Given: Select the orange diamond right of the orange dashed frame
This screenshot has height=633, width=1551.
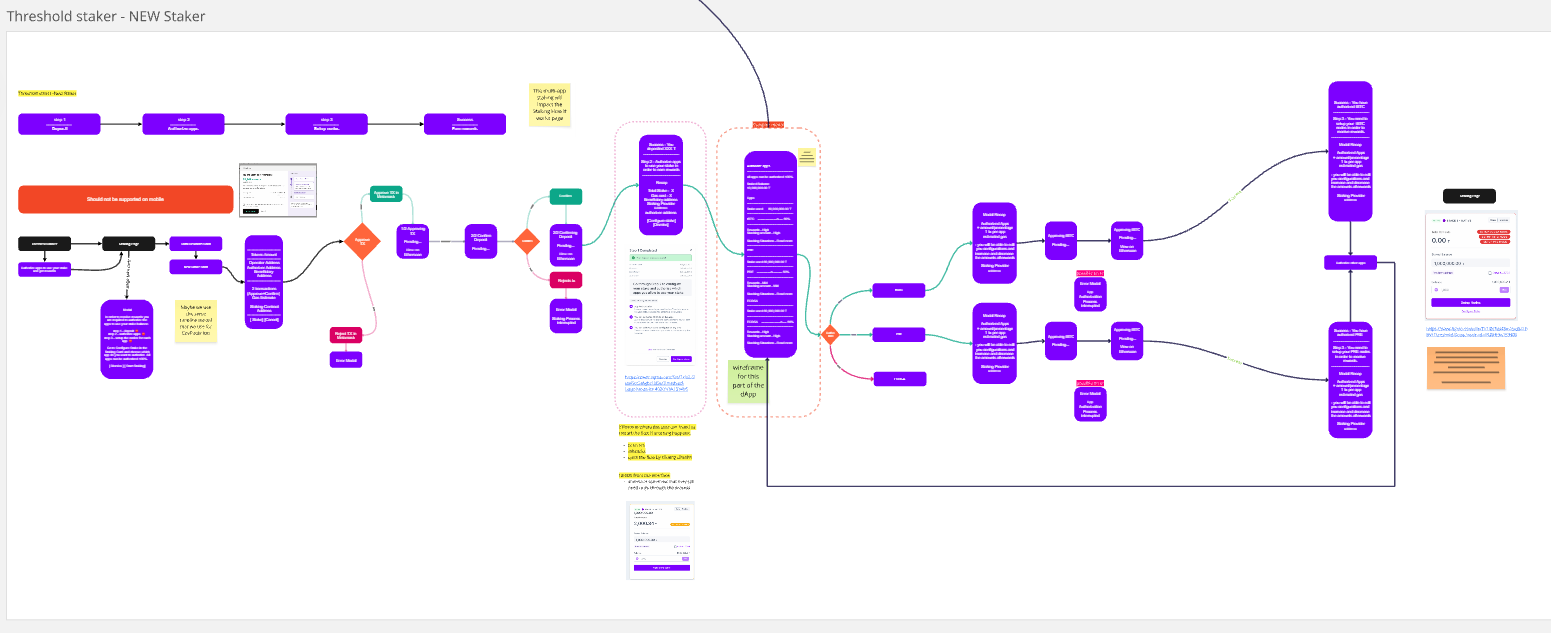Looking at the screenshot, I should coord(829,335).
